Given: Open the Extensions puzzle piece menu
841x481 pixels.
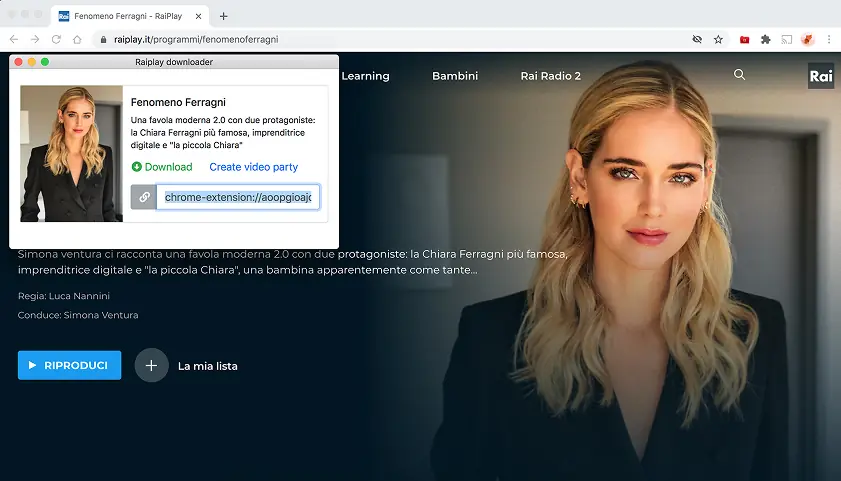Looking at the screenshot, I should (766, 39).
